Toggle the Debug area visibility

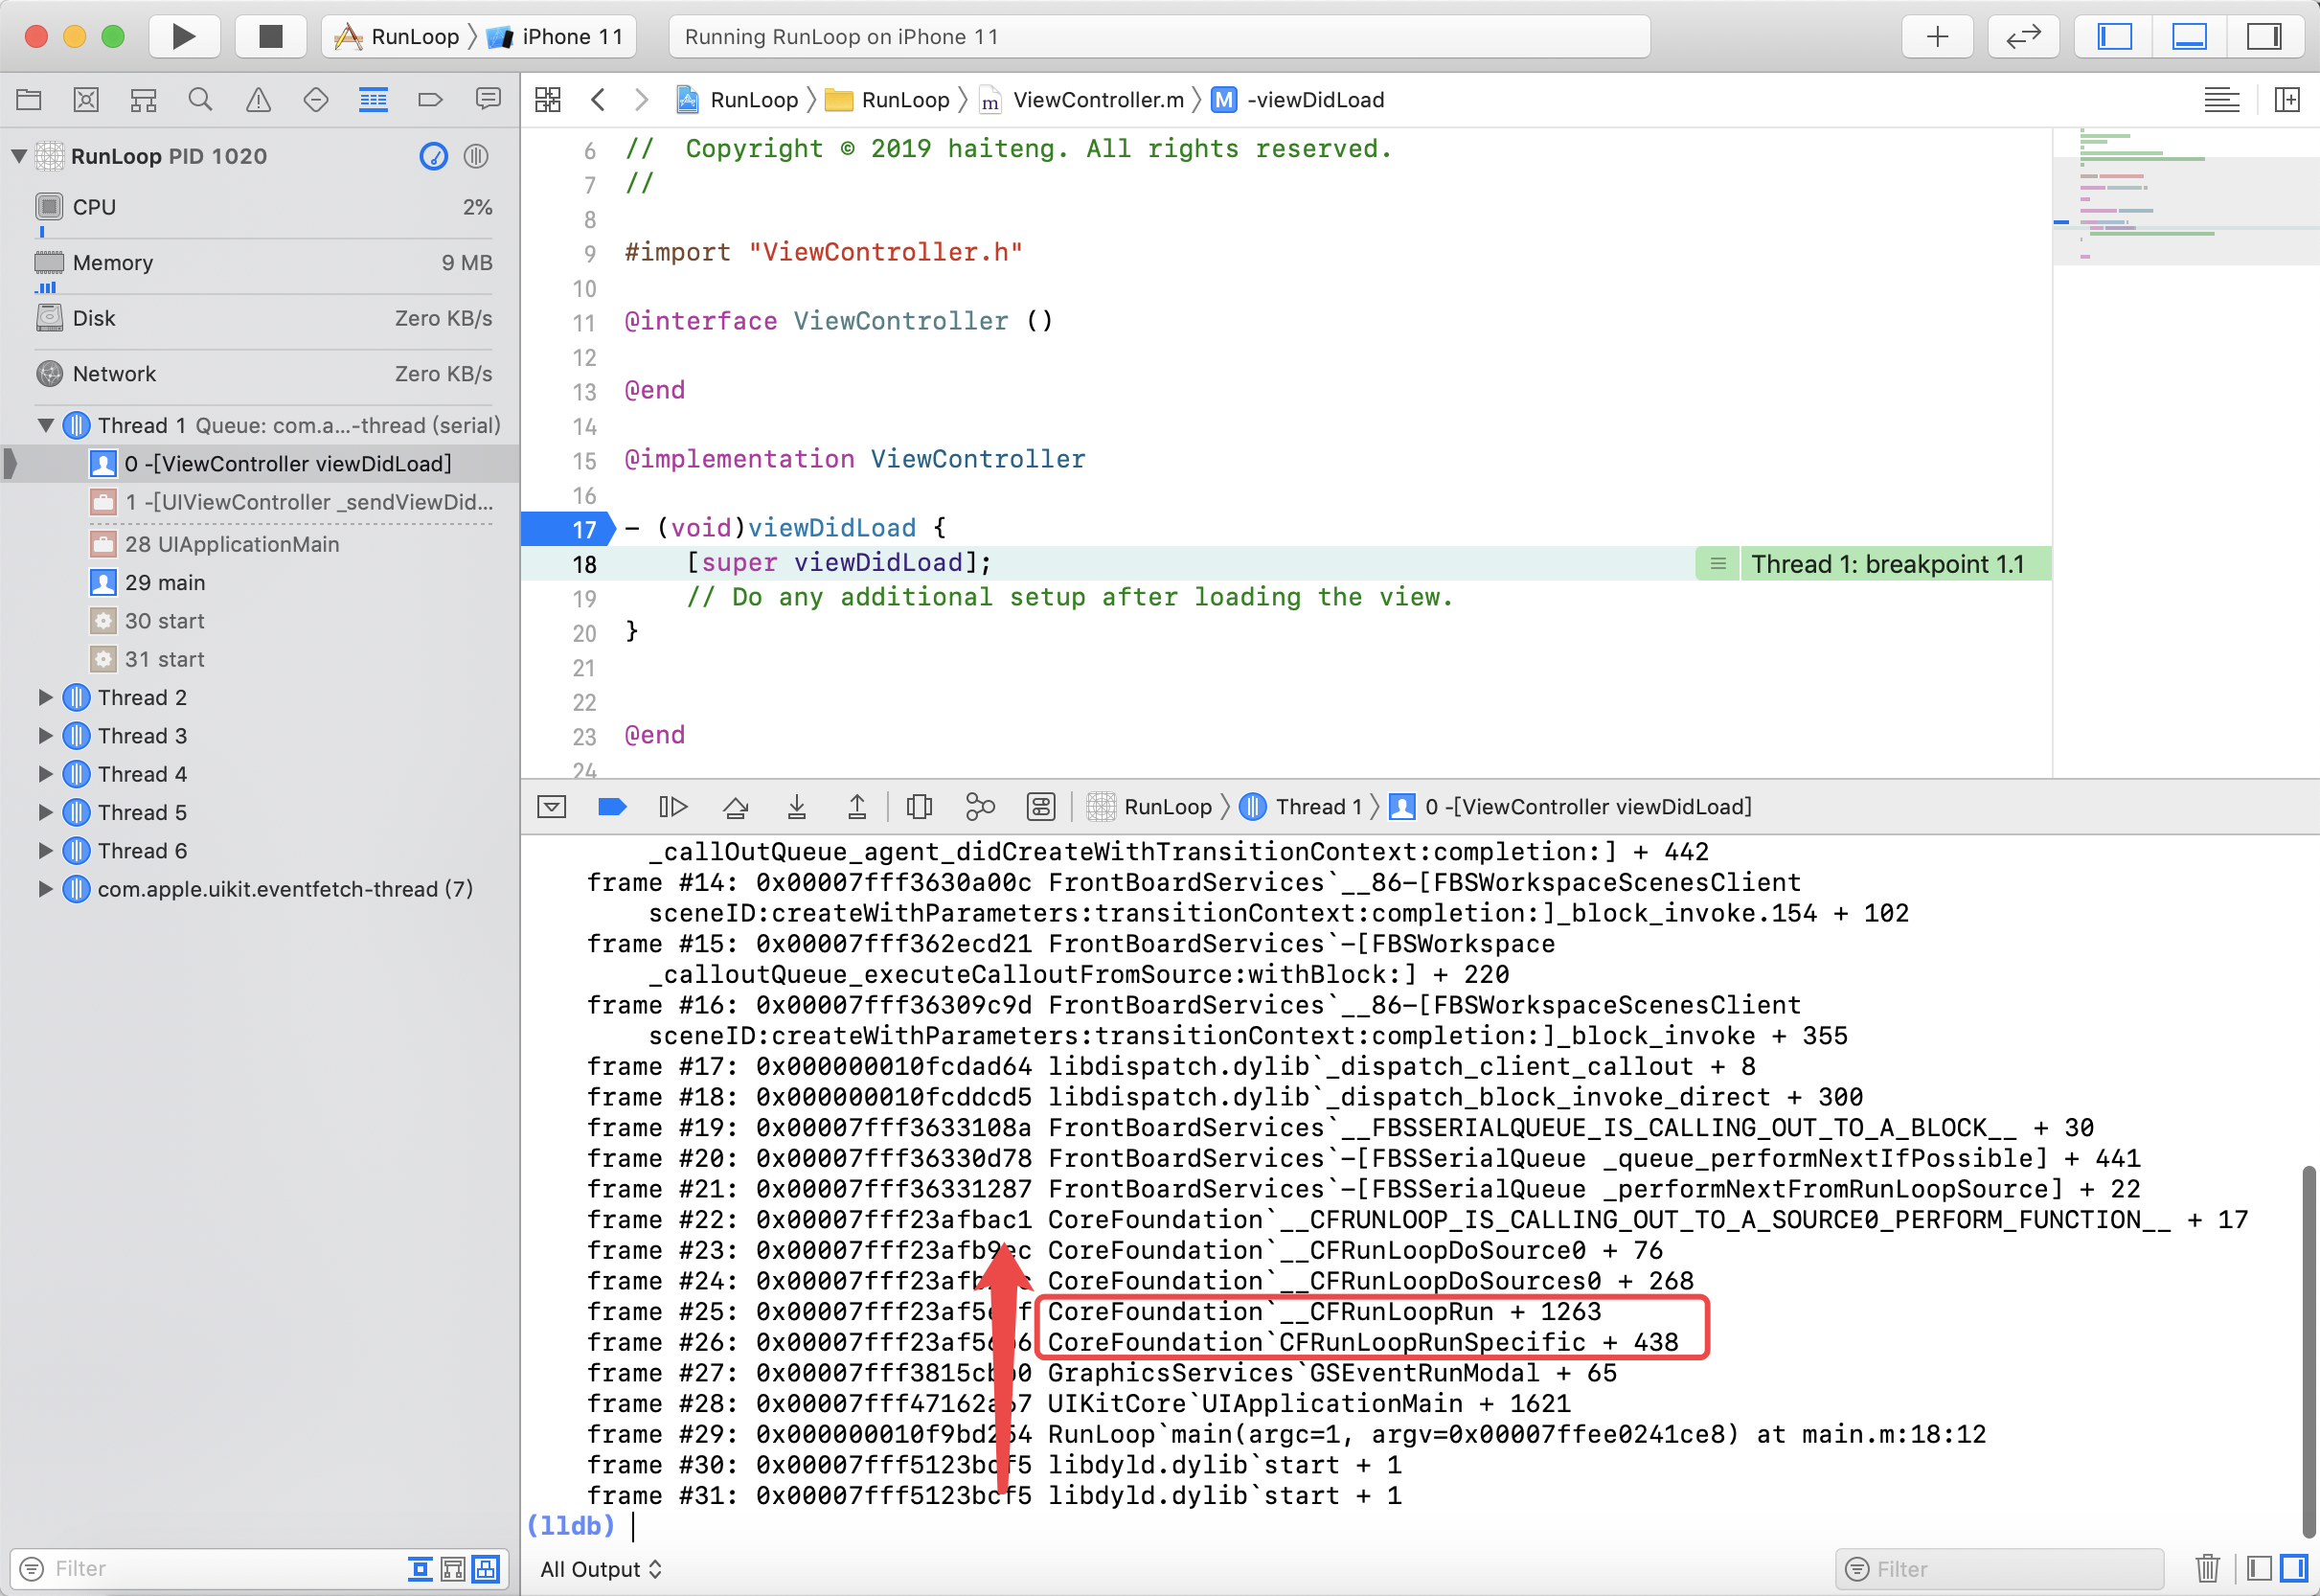pyautogui.click(x=2189, y=37)
